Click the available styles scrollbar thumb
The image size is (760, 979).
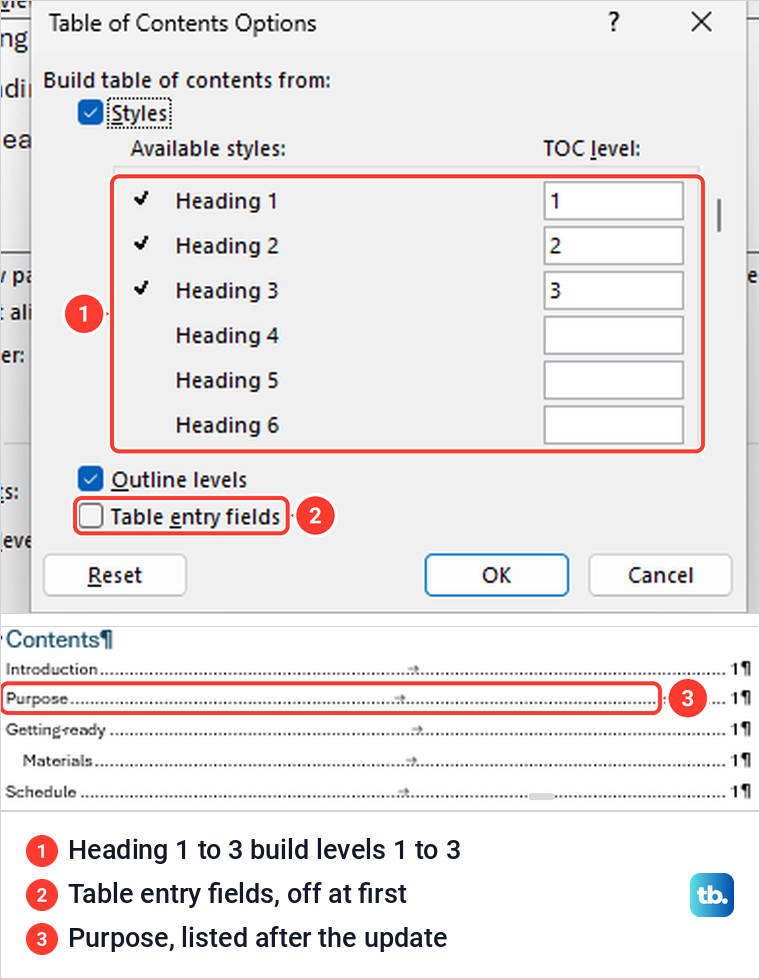tap(719, 215)
